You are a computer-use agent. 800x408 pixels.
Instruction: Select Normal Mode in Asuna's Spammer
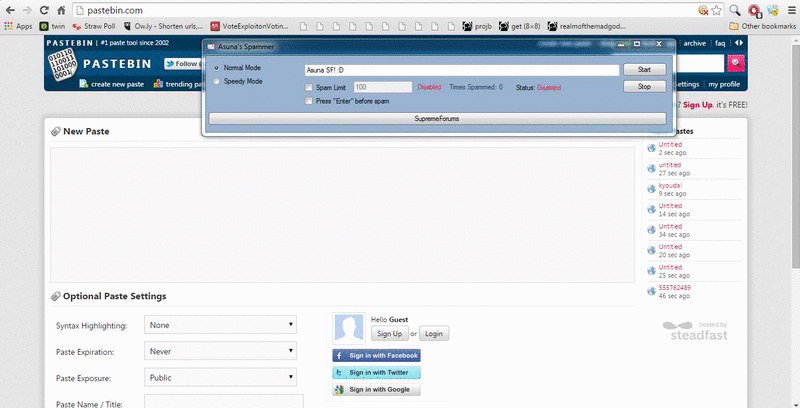click(217, 68)
